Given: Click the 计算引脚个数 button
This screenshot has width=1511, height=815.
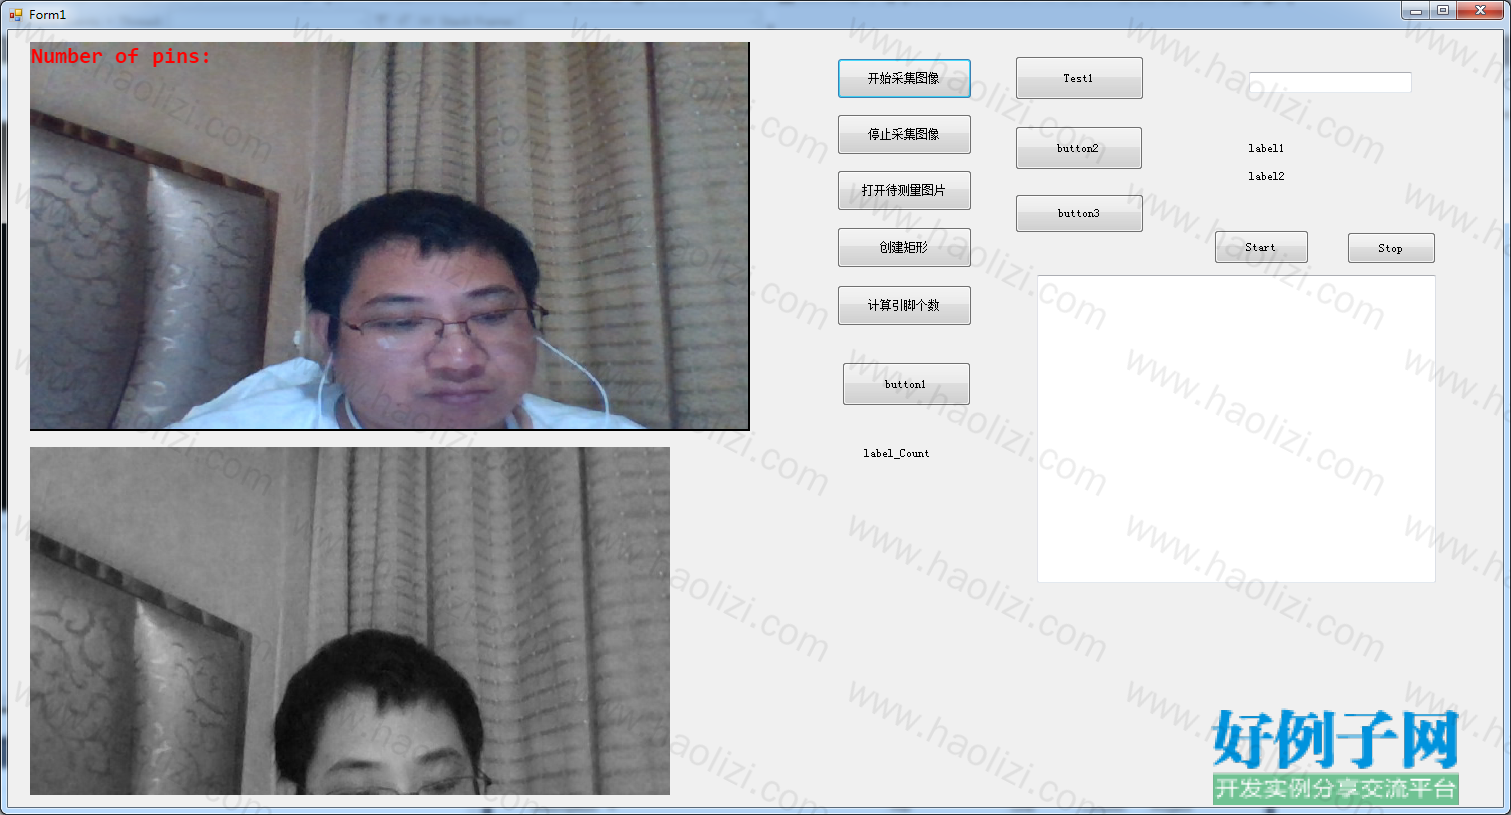Looking at the screenshot, I should tap(904, 305).
